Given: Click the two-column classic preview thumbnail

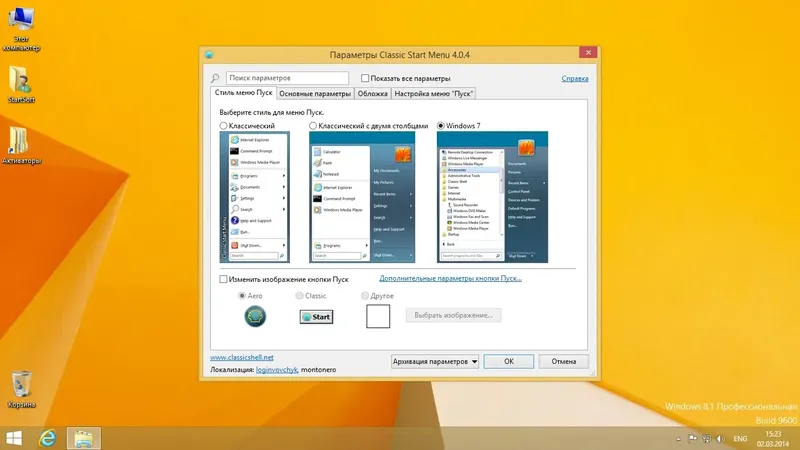Looking at the screenshot, I should 362,197.
